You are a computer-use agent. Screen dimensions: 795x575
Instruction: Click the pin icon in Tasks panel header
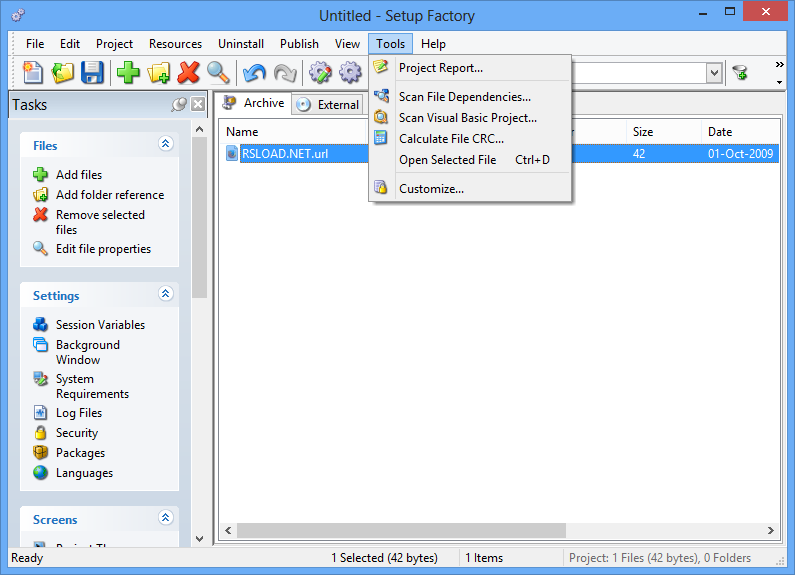coord(178,104)
